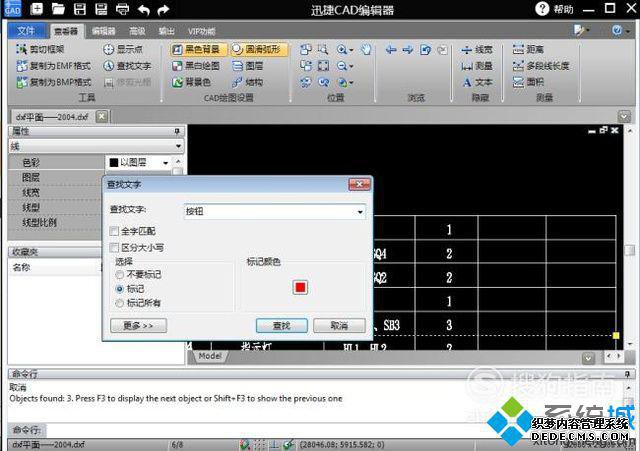This screenshot has height=451, width=640.
Task: Select 标记 radio option
Action: coord(120,289)
